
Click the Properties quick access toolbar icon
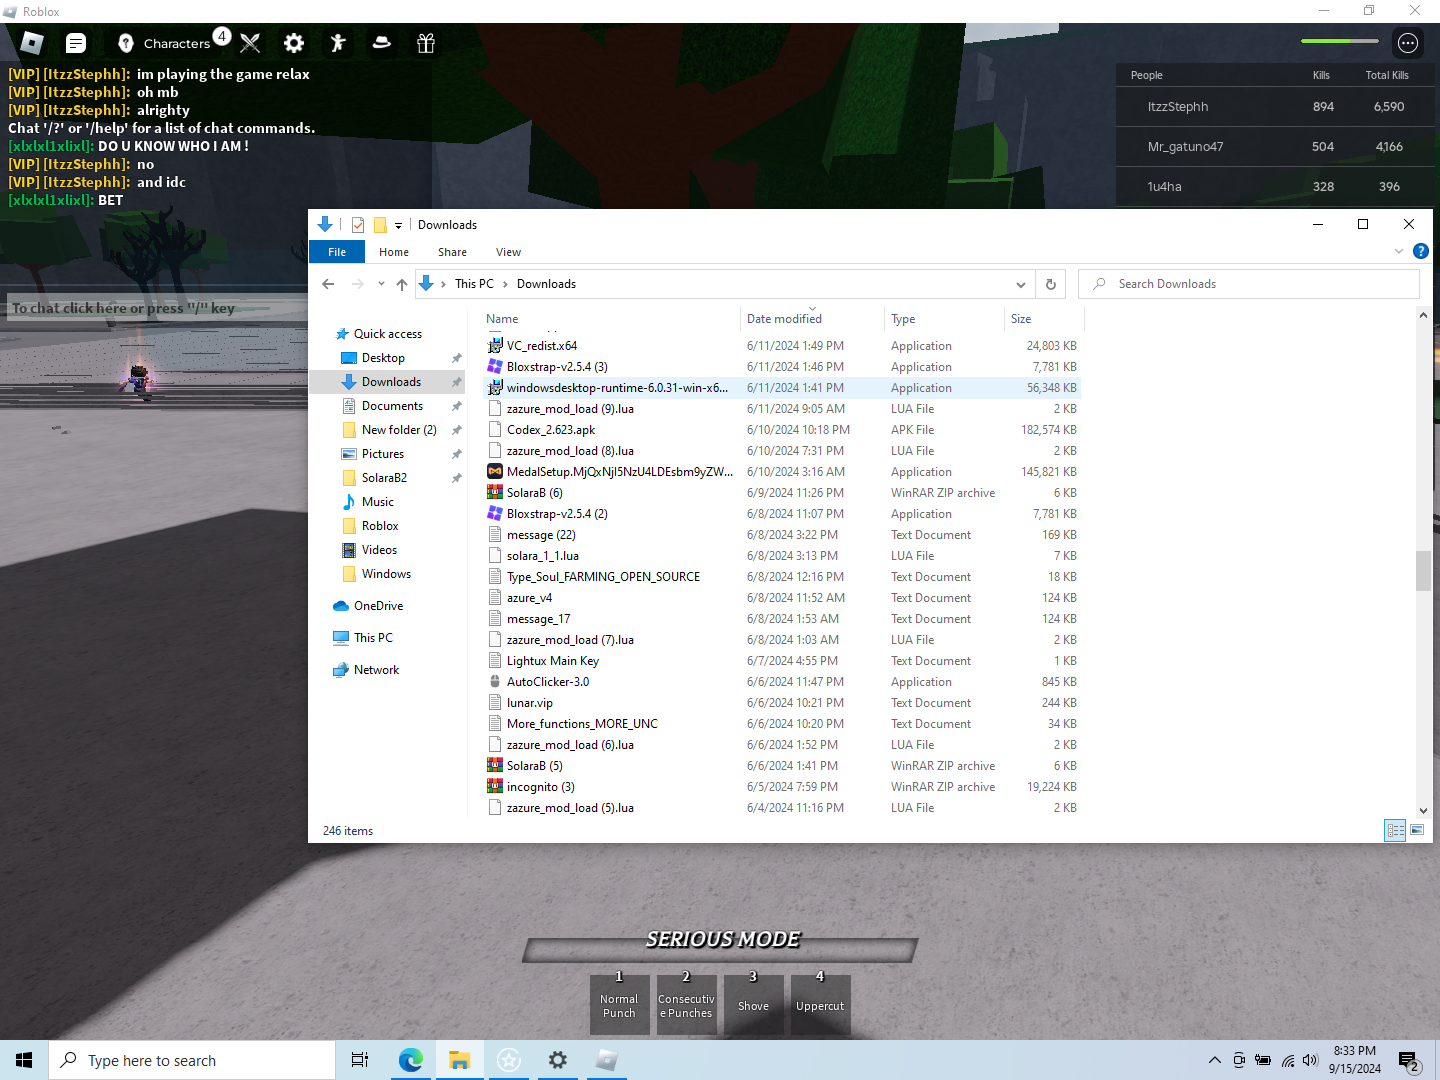coord(358,225)
